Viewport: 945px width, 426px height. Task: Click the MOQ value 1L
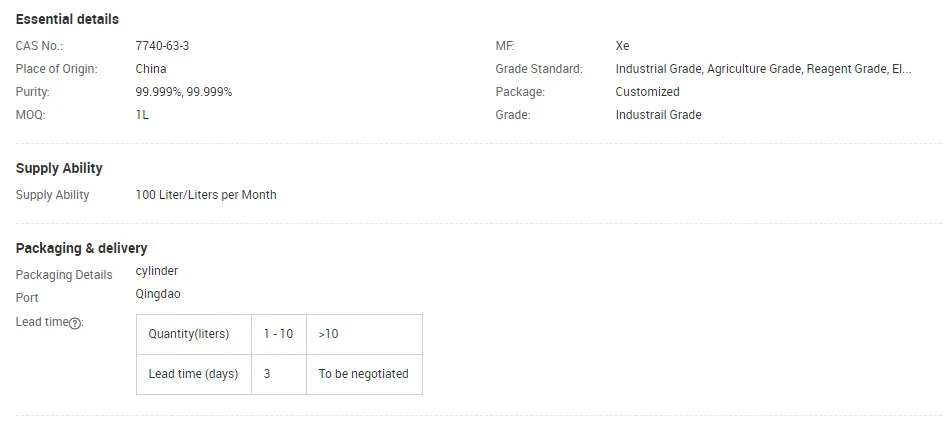click(x=142, y=115)
